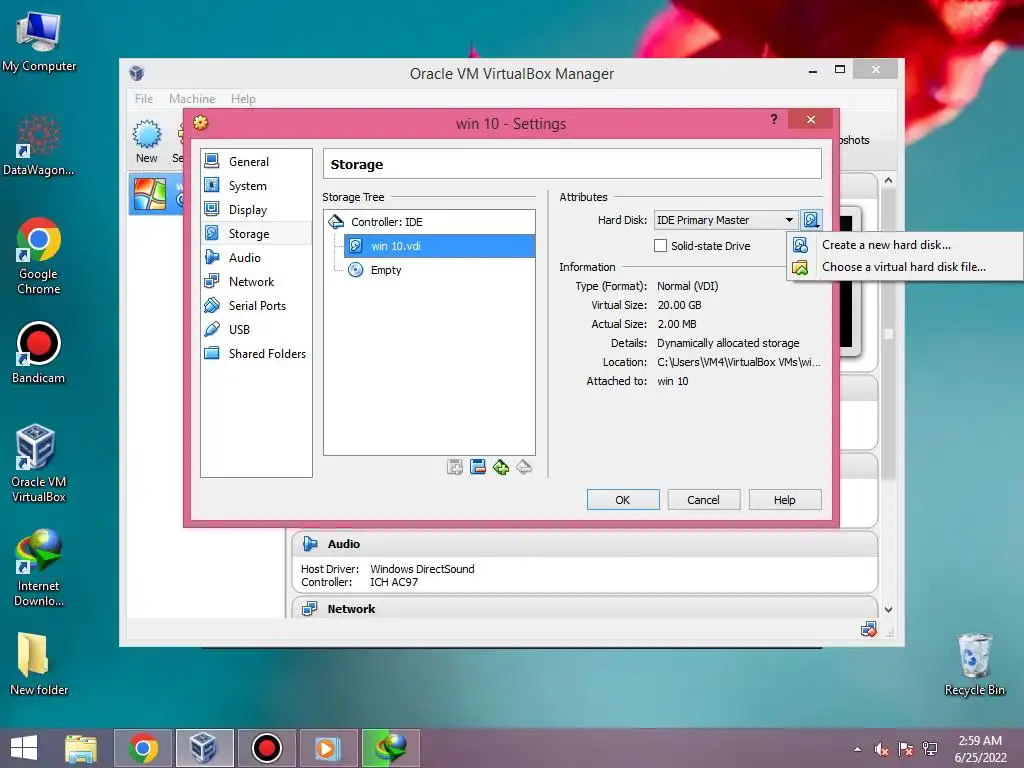Show hidden tray icons arrow

(x=857, y=749)
